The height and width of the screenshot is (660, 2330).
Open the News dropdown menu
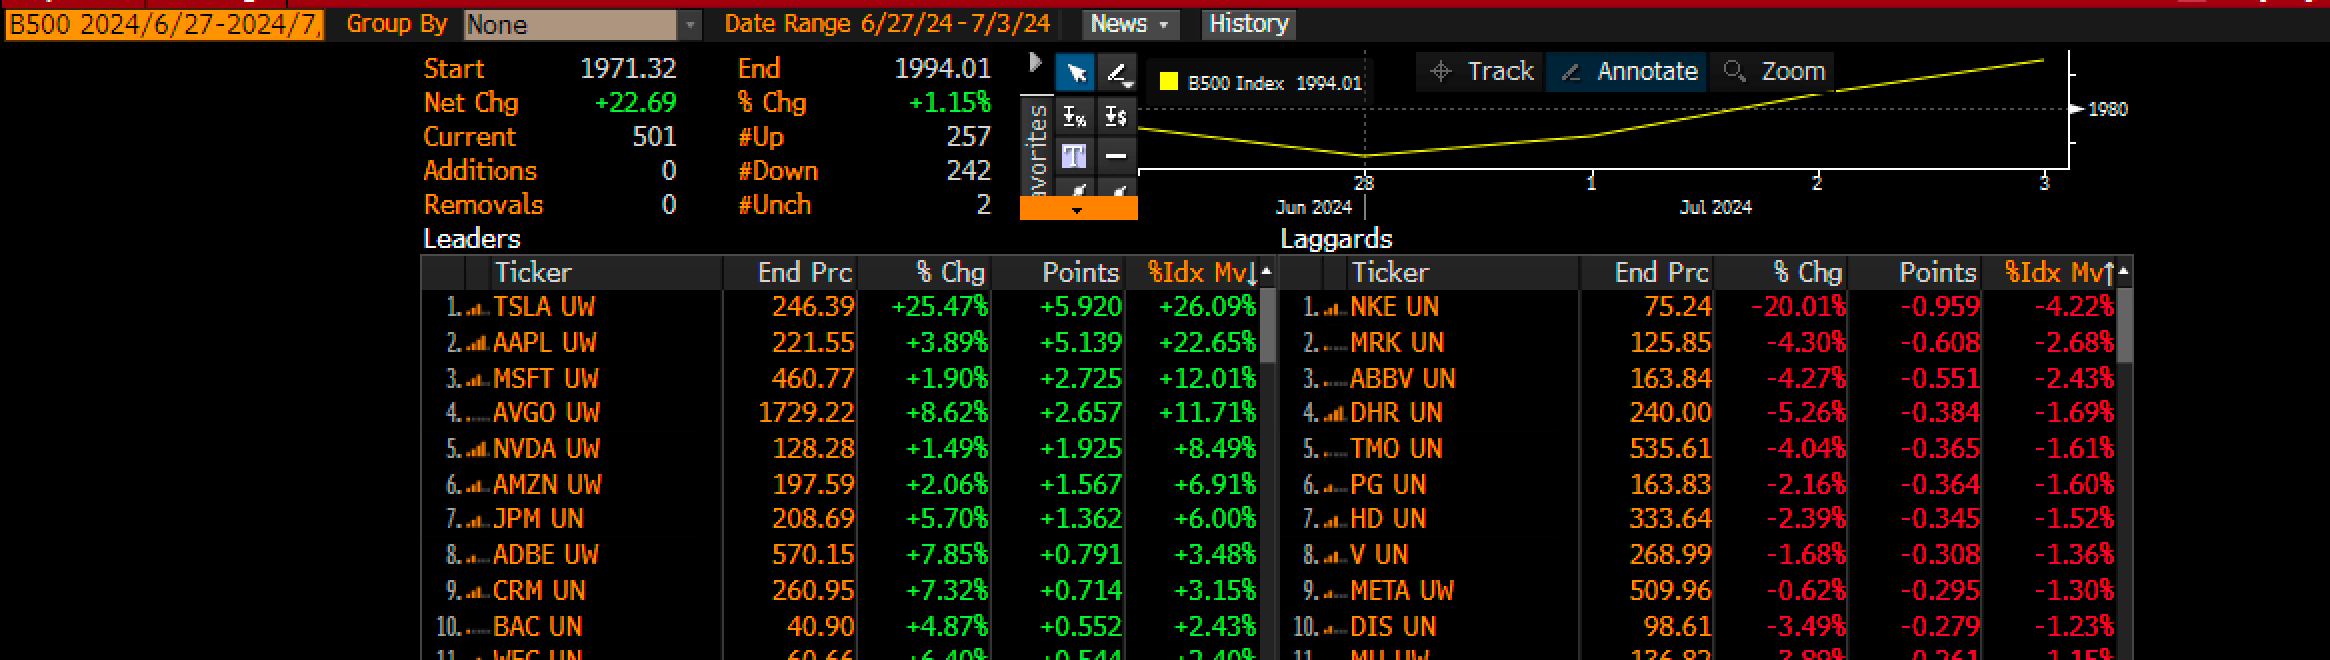(1130, 24)
